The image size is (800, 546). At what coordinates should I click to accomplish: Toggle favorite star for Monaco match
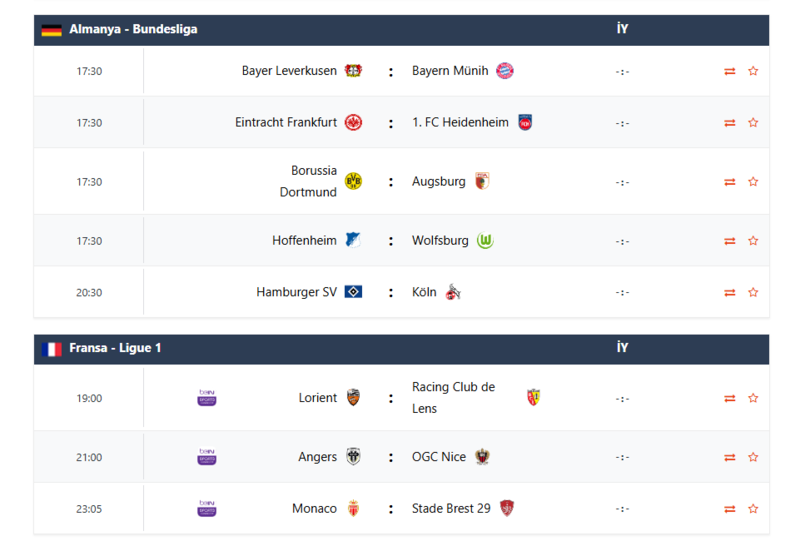pyautogui.click(x=753, y=508)
